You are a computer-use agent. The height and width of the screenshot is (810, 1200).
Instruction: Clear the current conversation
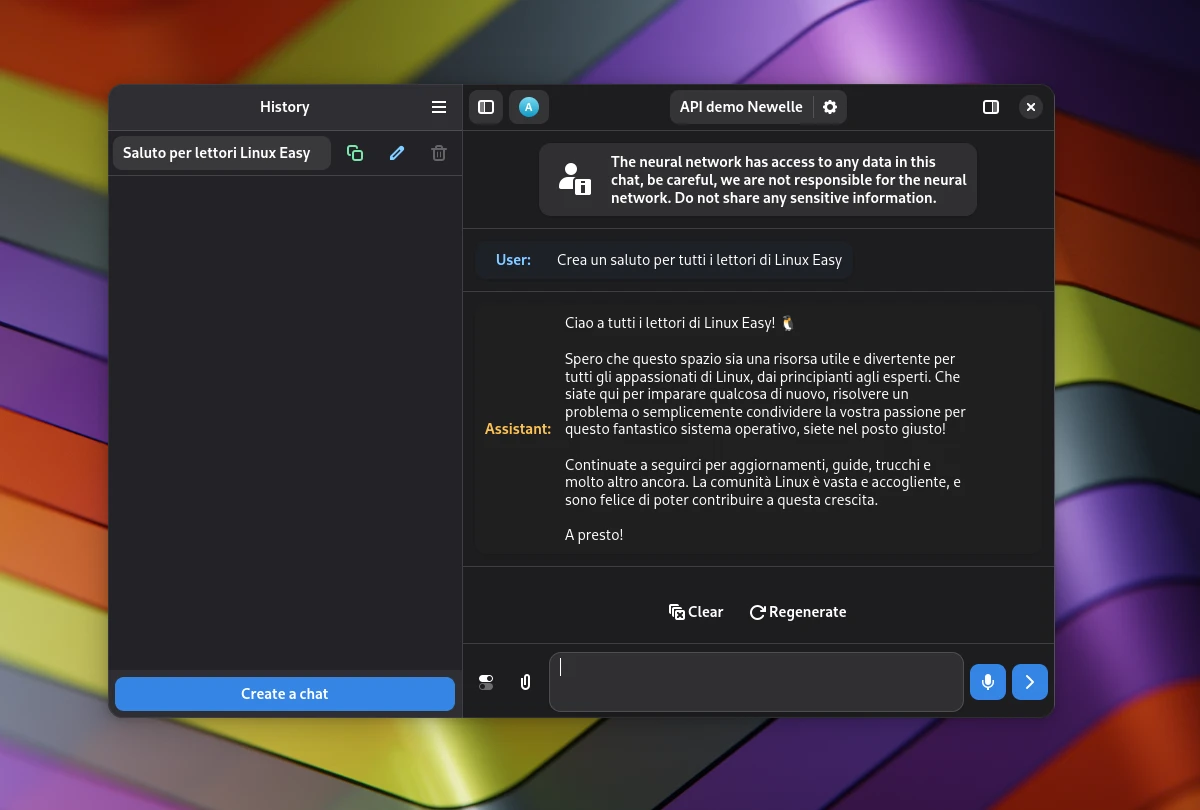[x=696, y=612]
